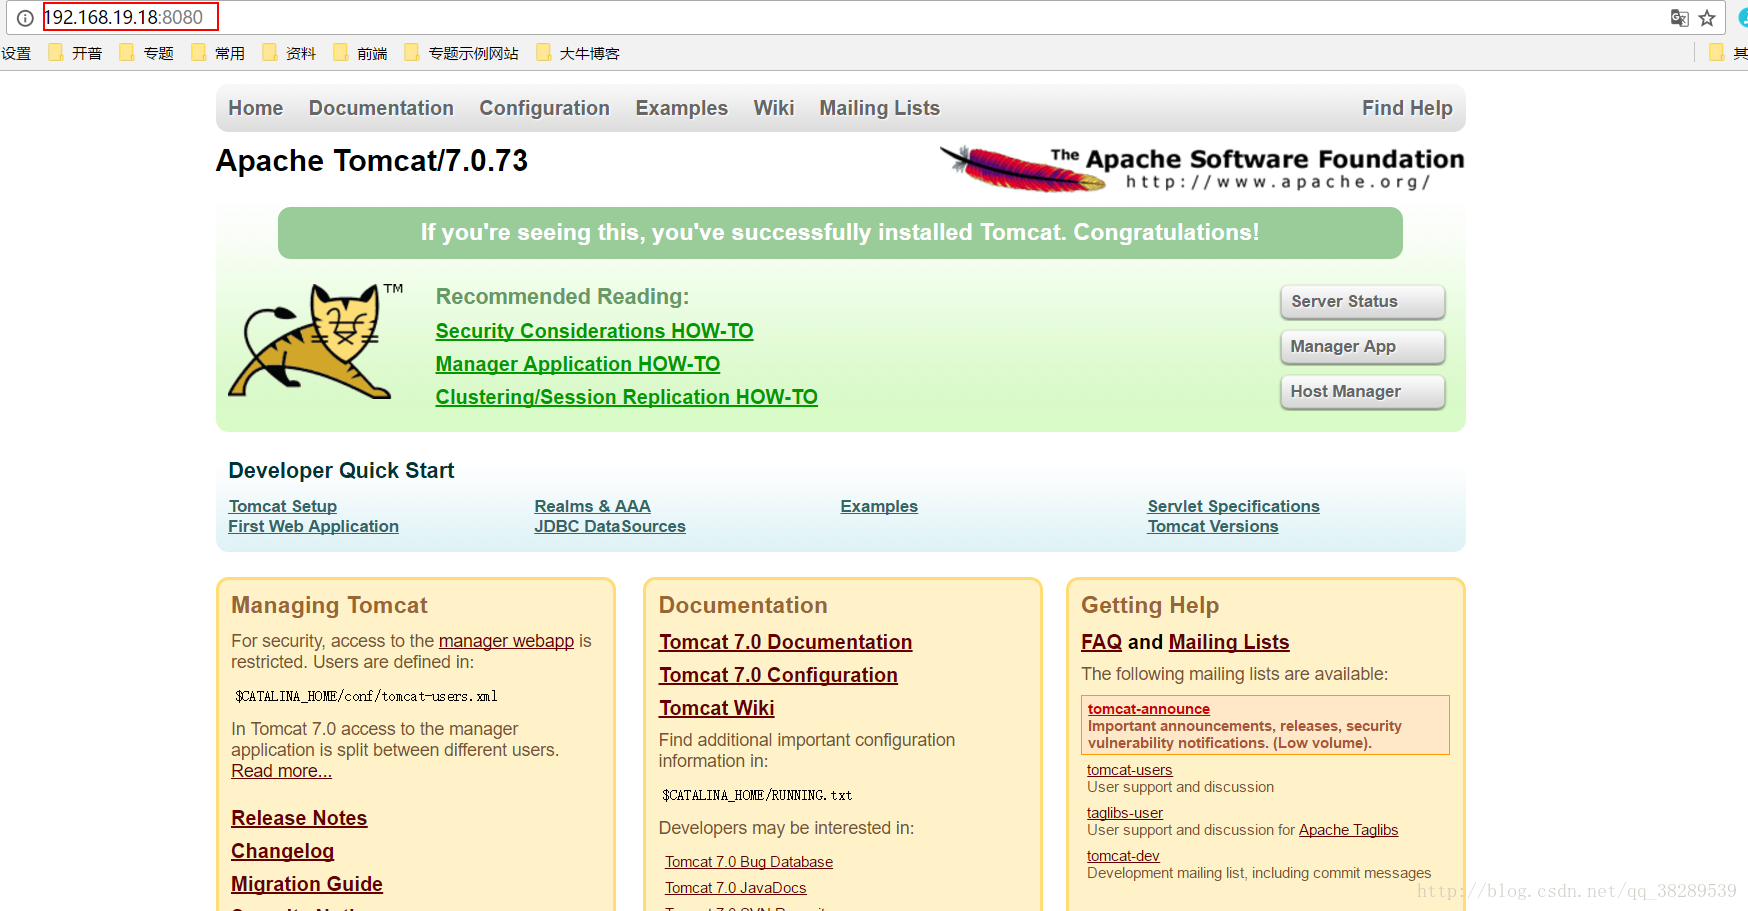Click the Read more... link
The height and width of the screenshot is (911, 1748).
coord(281,771)
